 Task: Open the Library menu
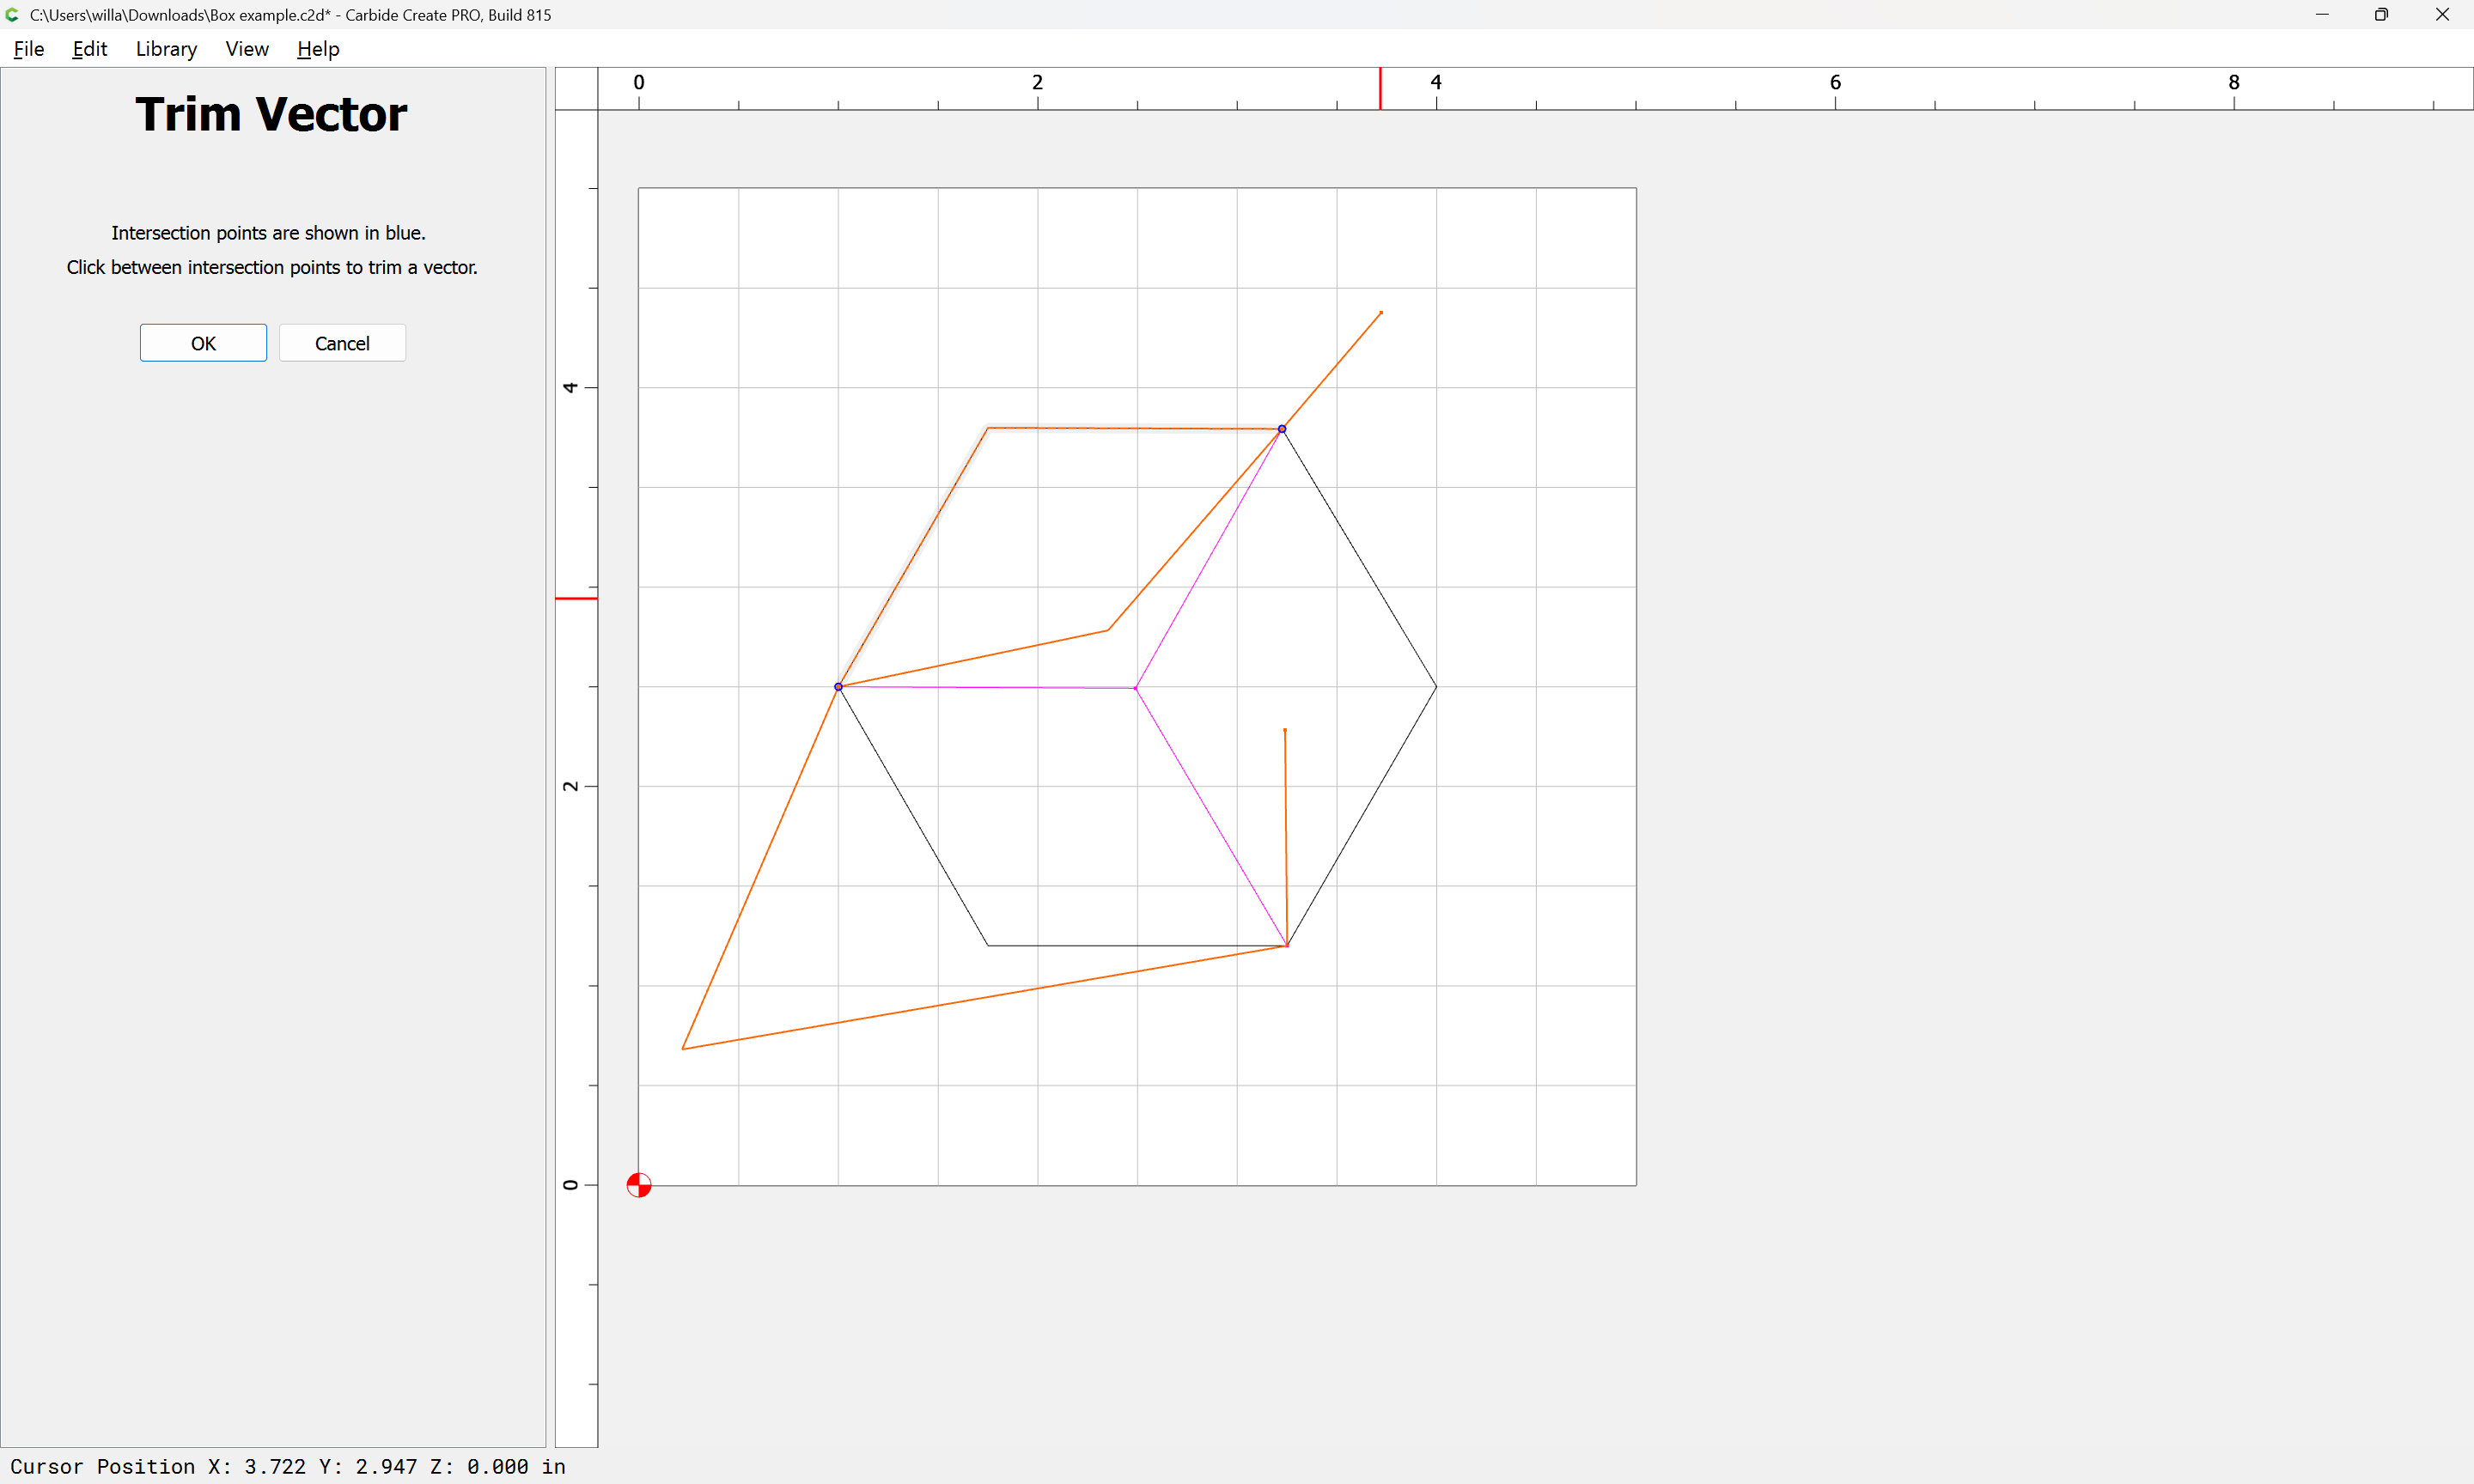coord(166,49)
